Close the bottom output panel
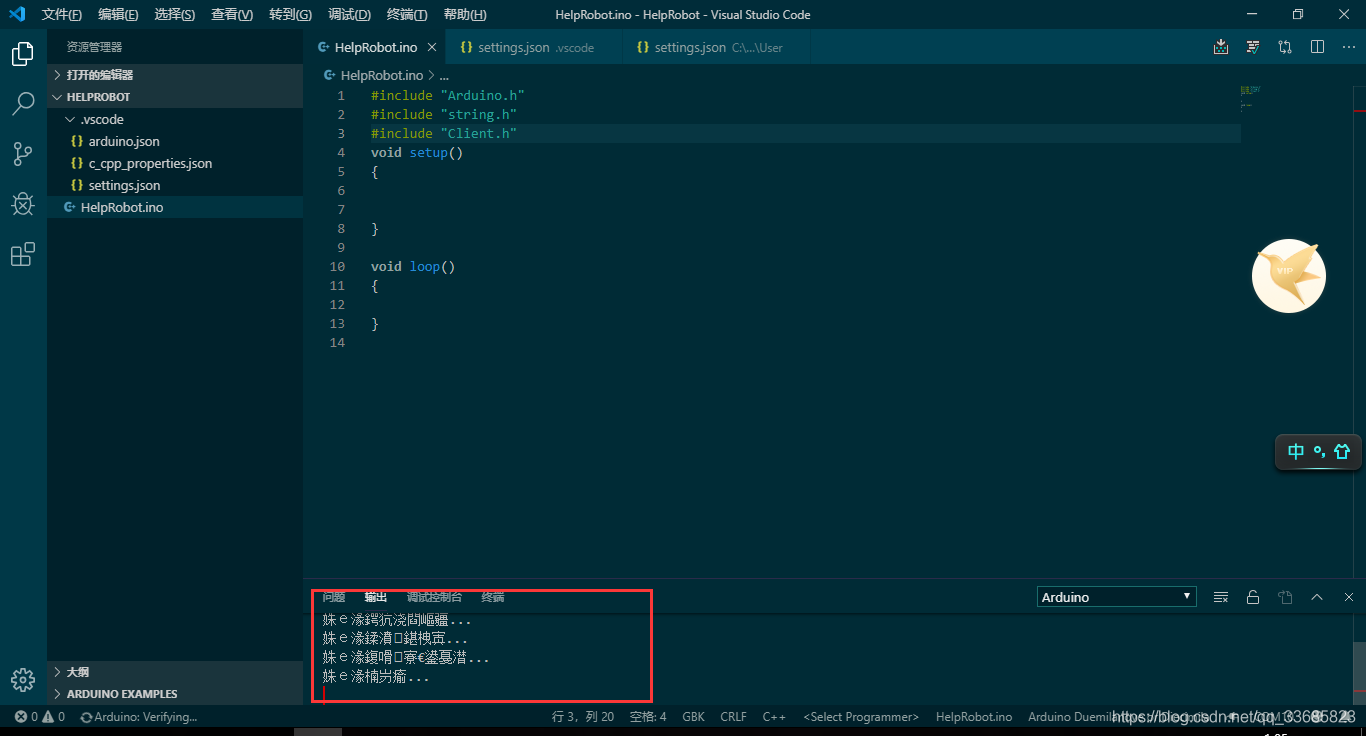This screenshot has width=1366, height=736. coord(1349,597)
